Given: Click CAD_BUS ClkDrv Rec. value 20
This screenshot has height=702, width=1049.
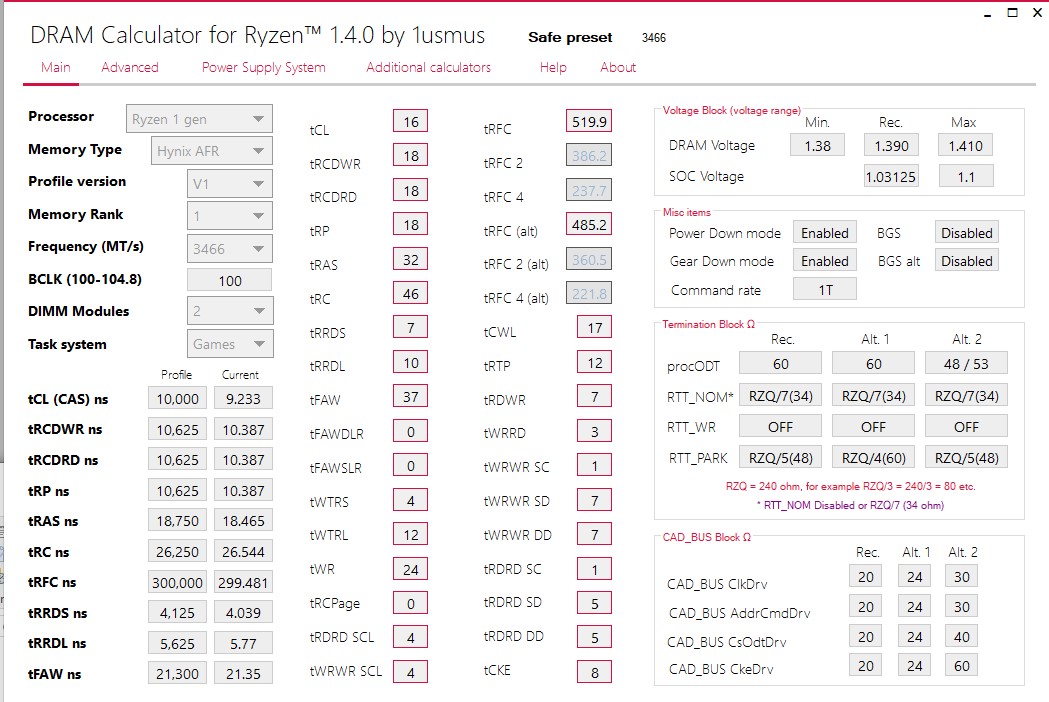Looking at the screenshot, I should point(866,577).
